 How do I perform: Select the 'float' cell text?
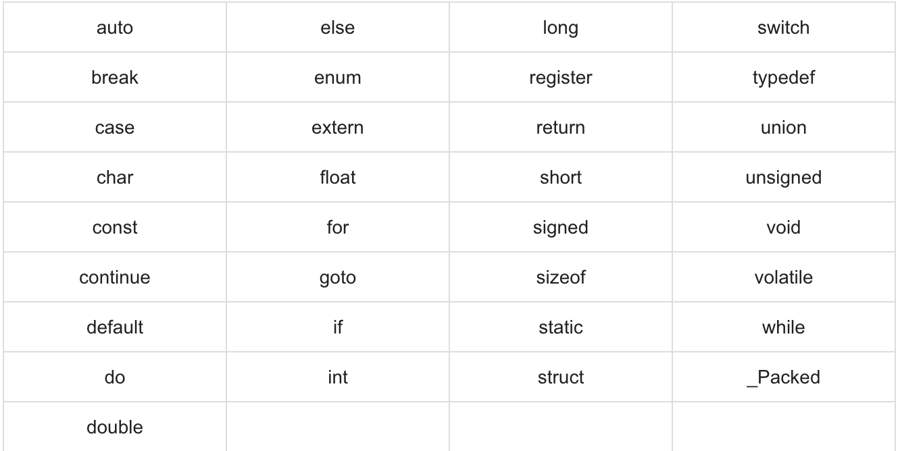point(338,178)
